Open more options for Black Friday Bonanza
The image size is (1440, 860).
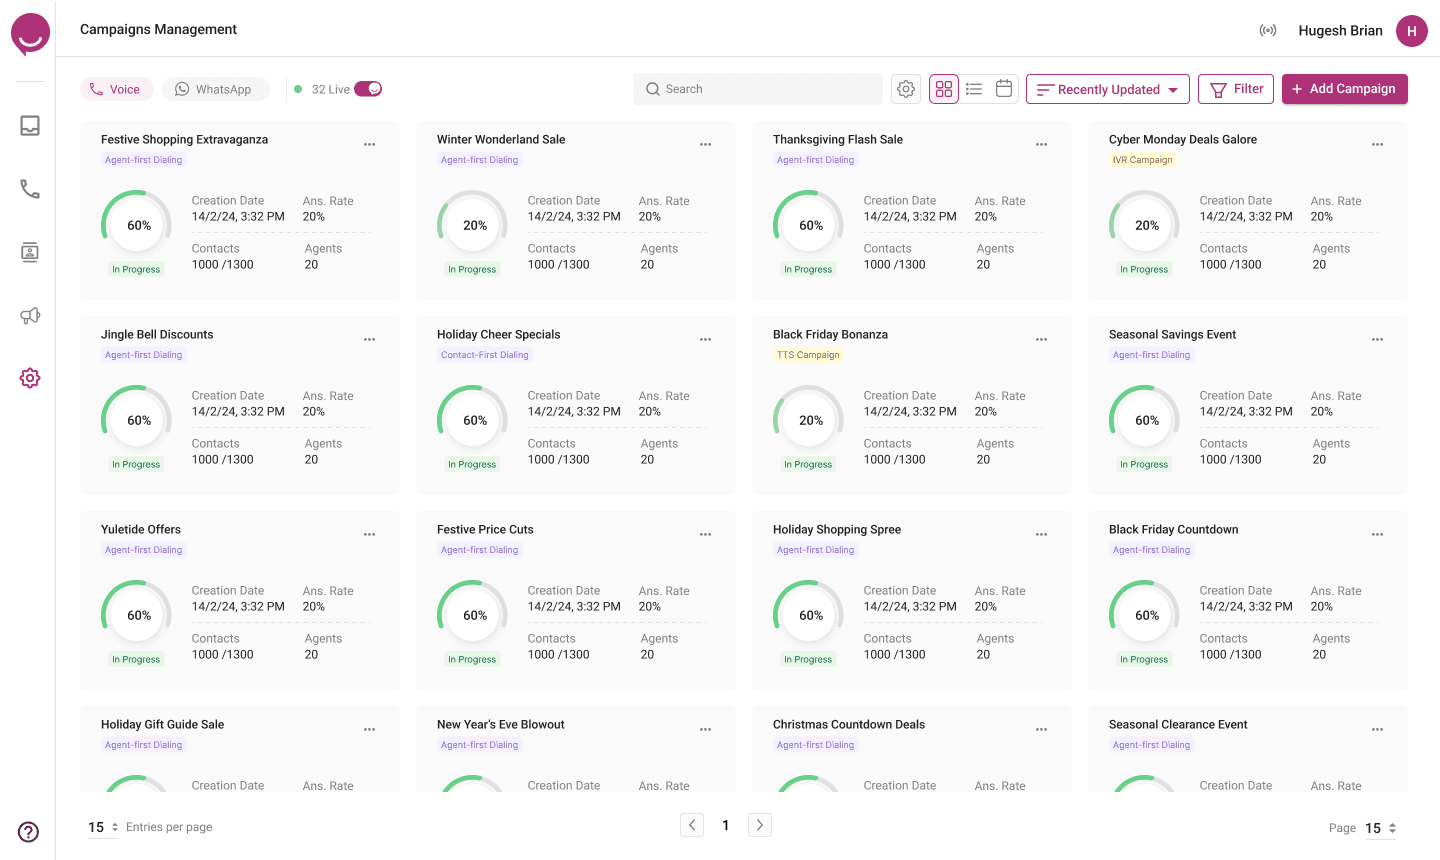[x=1042, y=339]
